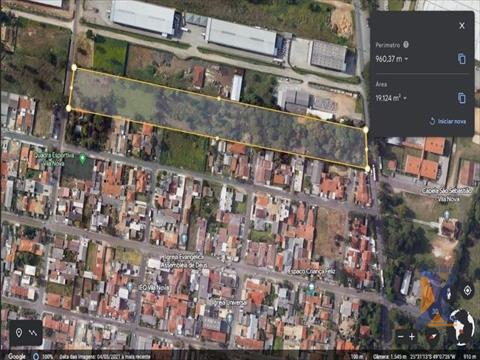Open Igreja Universal map label
The image size is (480, 360).
pyautogui.click(x=229, y=302)
